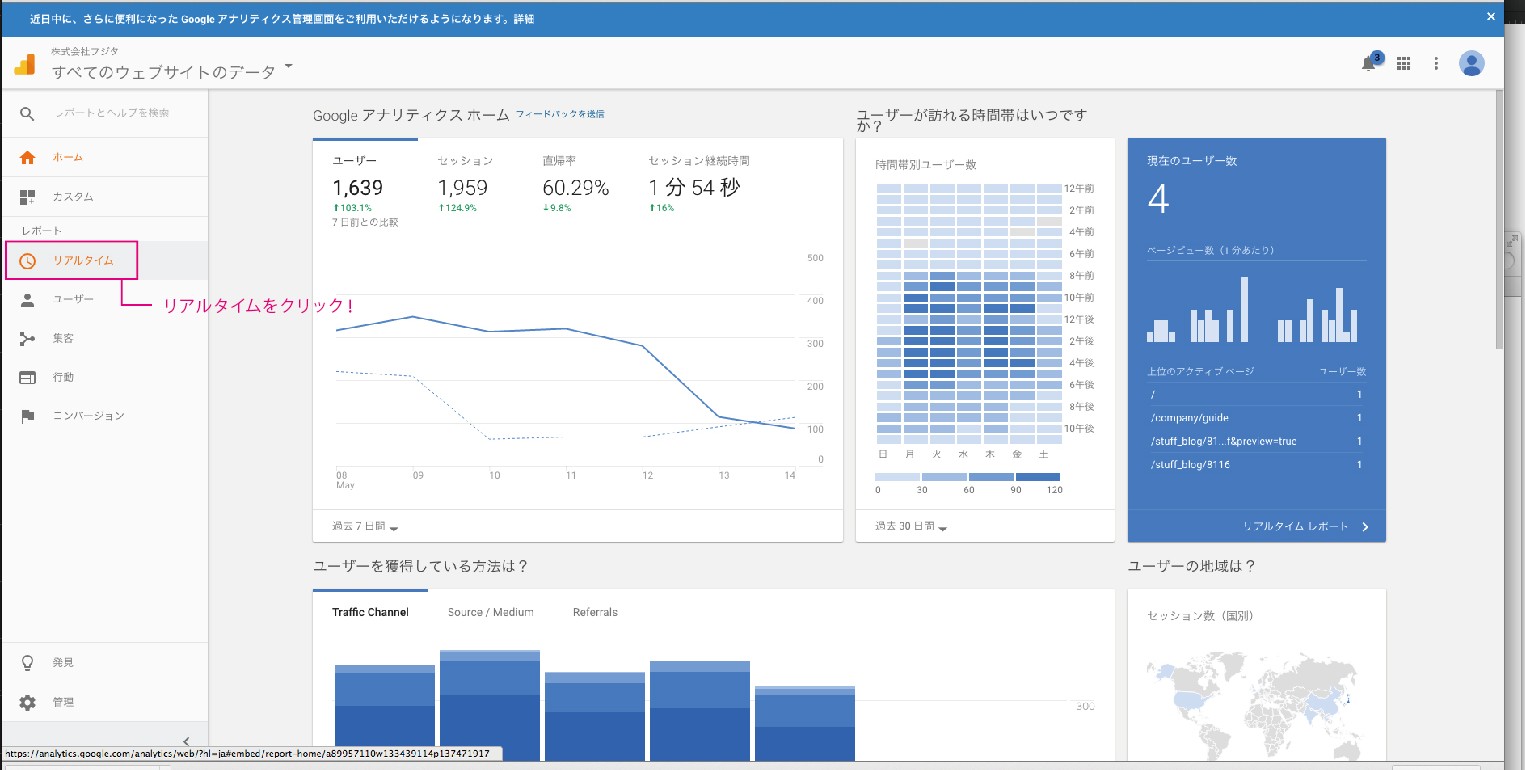1525x770 pixels.
Task: Click the リアルタイム レポート arrow chevron
Action: [x=1365, y=526]
